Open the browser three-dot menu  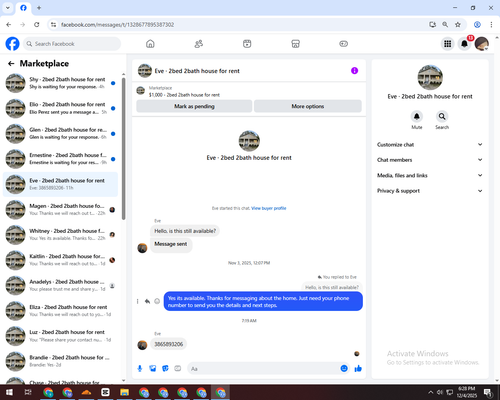(x=491, y=25)
